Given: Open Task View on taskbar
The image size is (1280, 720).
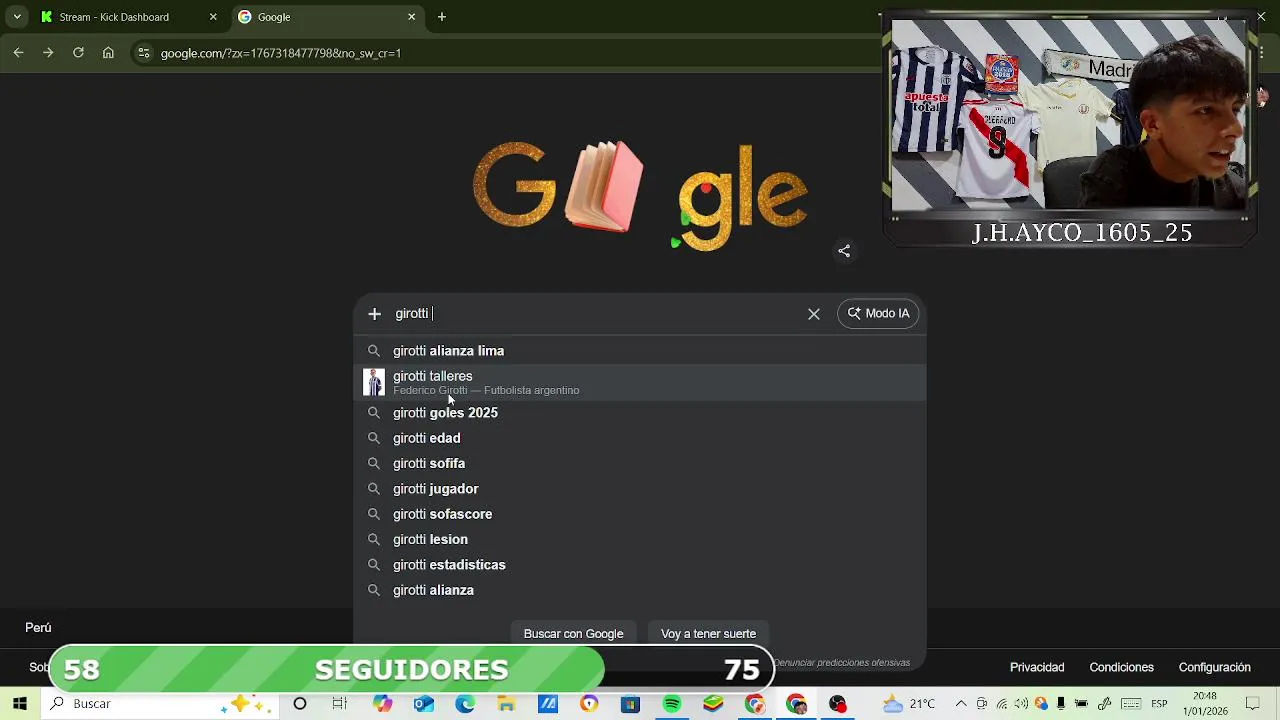Looking at the screenshot, I should point(340,704).
